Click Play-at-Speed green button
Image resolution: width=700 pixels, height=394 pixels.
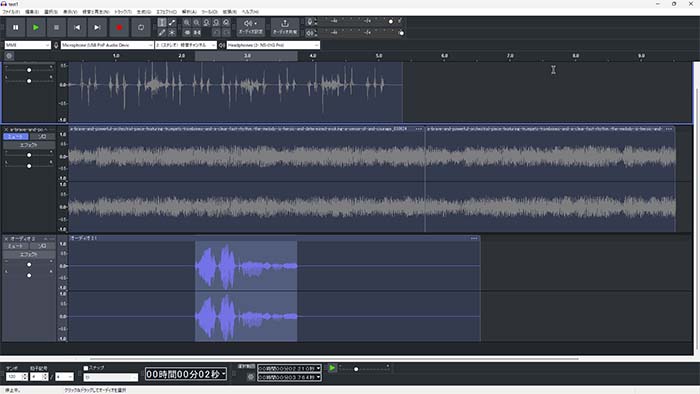332,368
